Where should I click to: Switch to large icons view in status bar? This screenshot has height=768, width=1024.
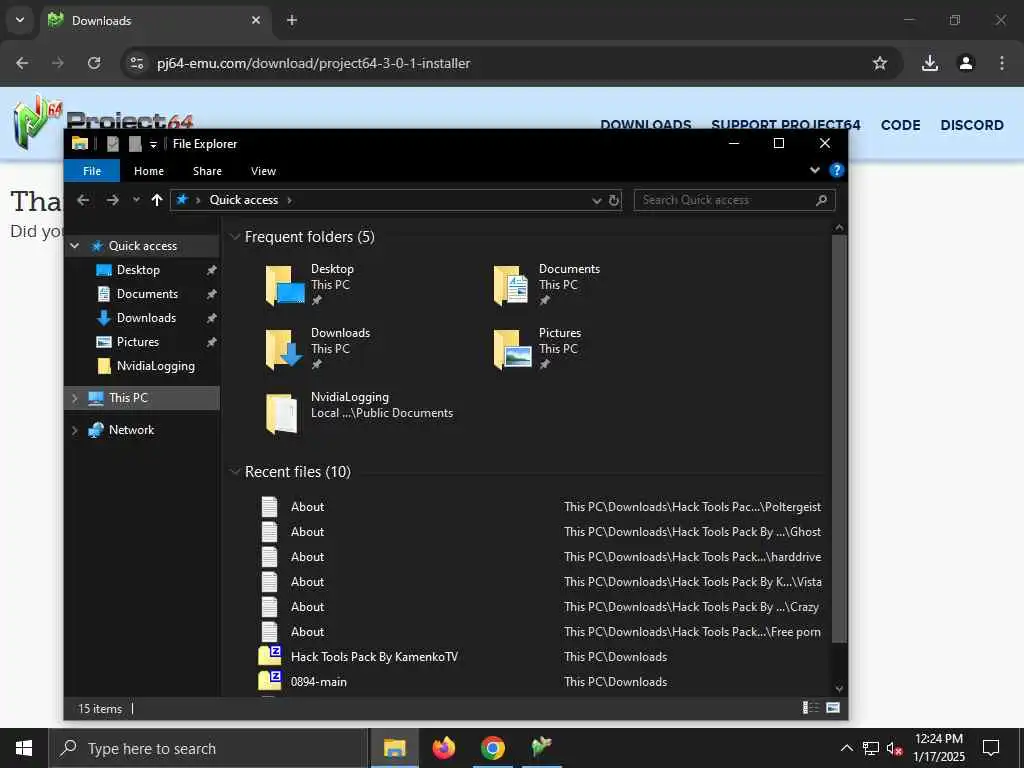833,708
